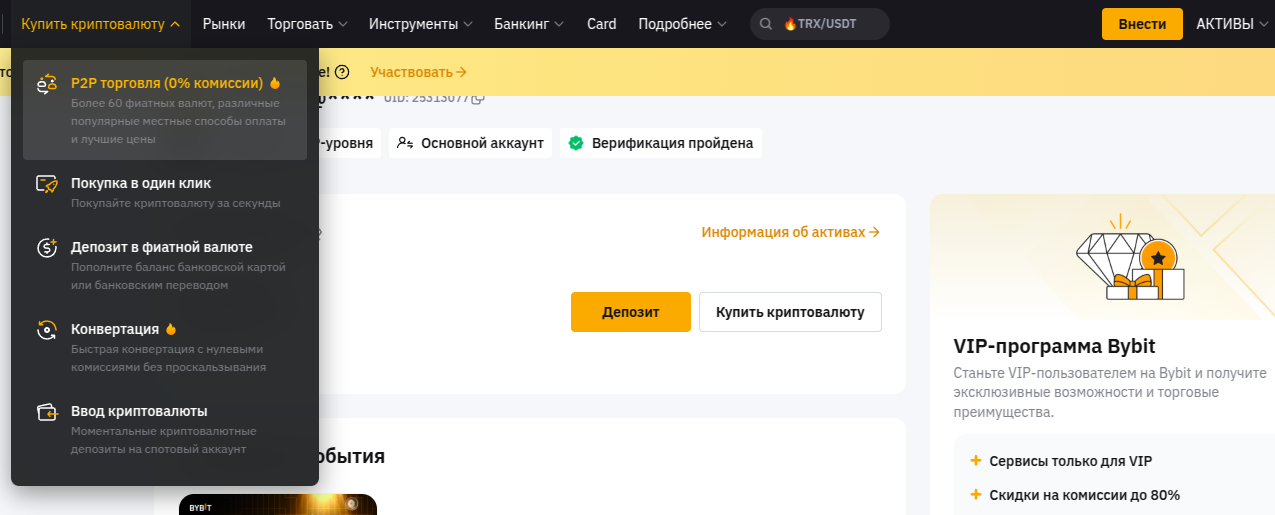Screen dimensions: 1275x515
Task: Click the plus icon beside Скидки на комиссии
Action: 975,495
